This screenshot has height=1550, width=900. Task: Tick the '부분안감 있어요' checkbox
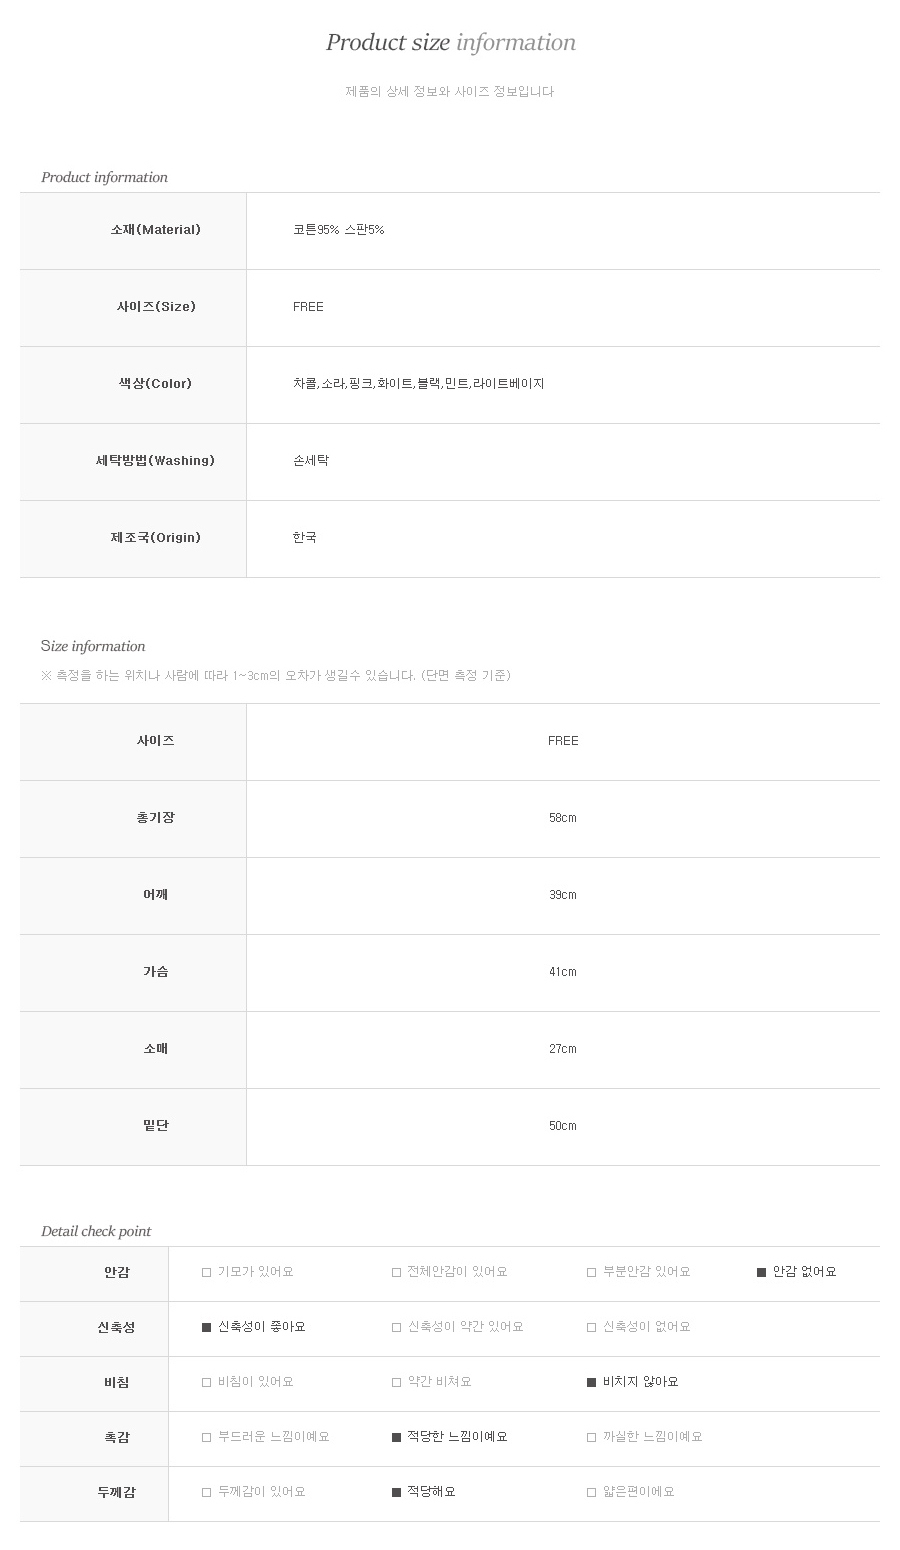point(592,1273)
